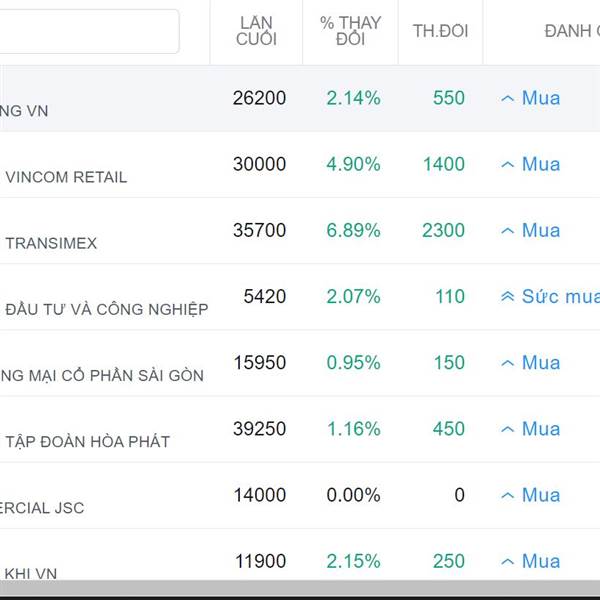
Task: Click percent change 0.00%
Action: point(354,495)
